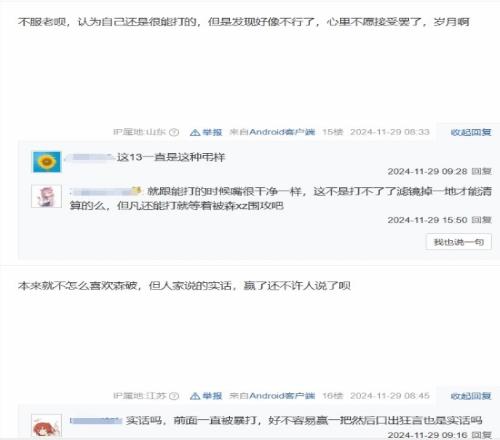Image resolution: width=500 pixels, height=440 pixels.
Task: Click the warning triangle icon on floor 15
Action: tap(195, 132)
